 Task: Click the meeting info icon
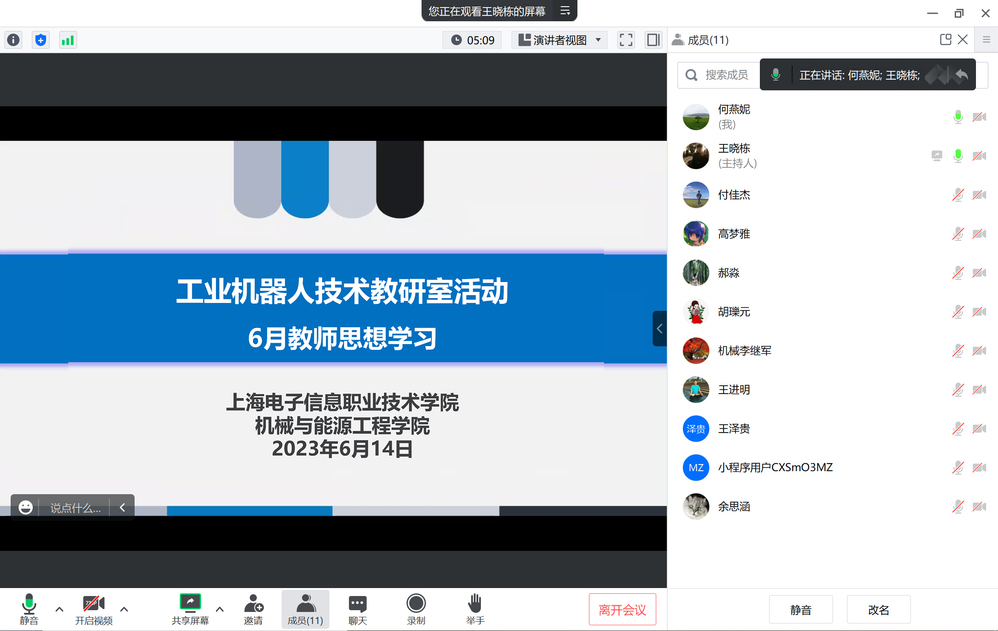point(13,40)
